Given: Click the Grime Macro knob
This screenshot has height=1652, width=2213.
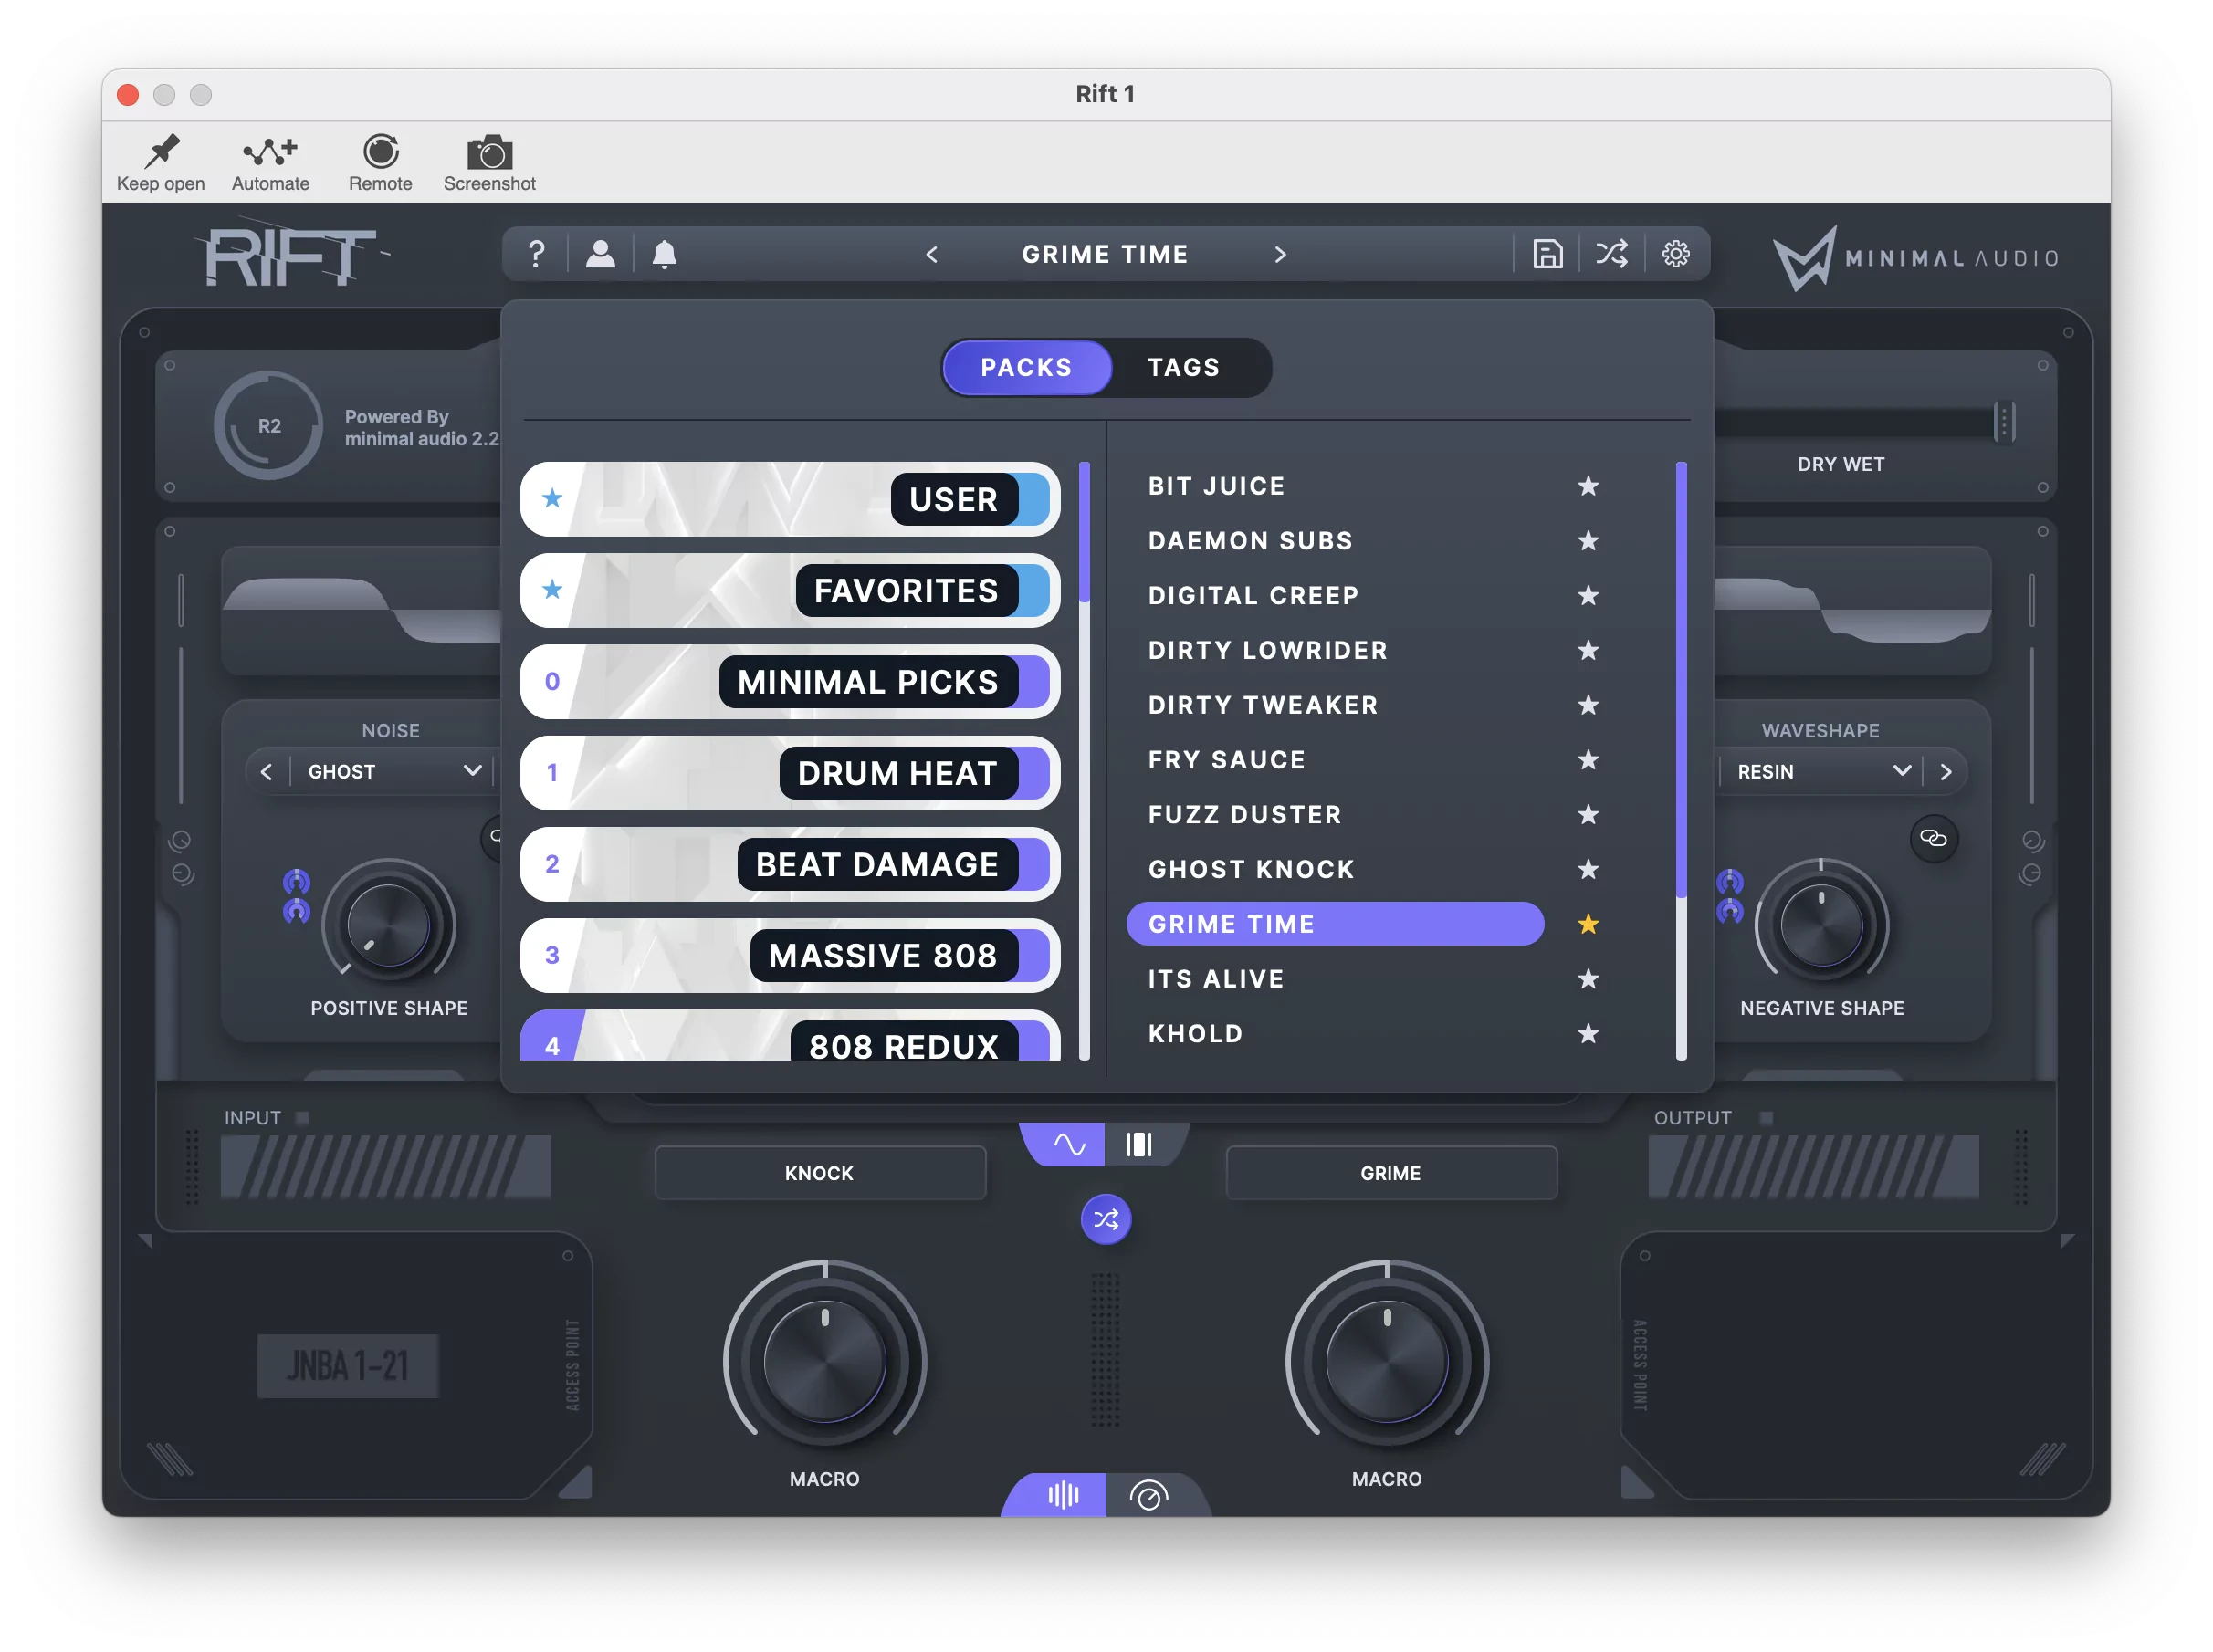Looking at the screenshot, I should coord(1387,1361).
